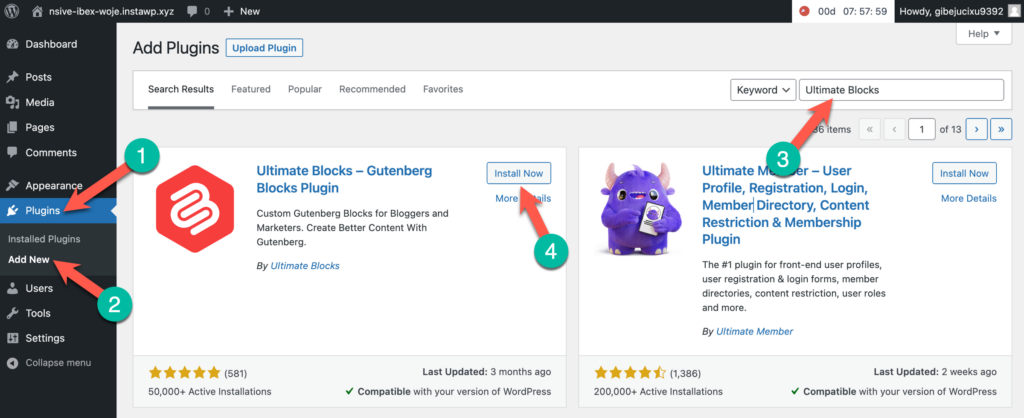Open Installed Plugins submenu item
The width and height of the screenshot is (1024, 418).
point(44,239)
